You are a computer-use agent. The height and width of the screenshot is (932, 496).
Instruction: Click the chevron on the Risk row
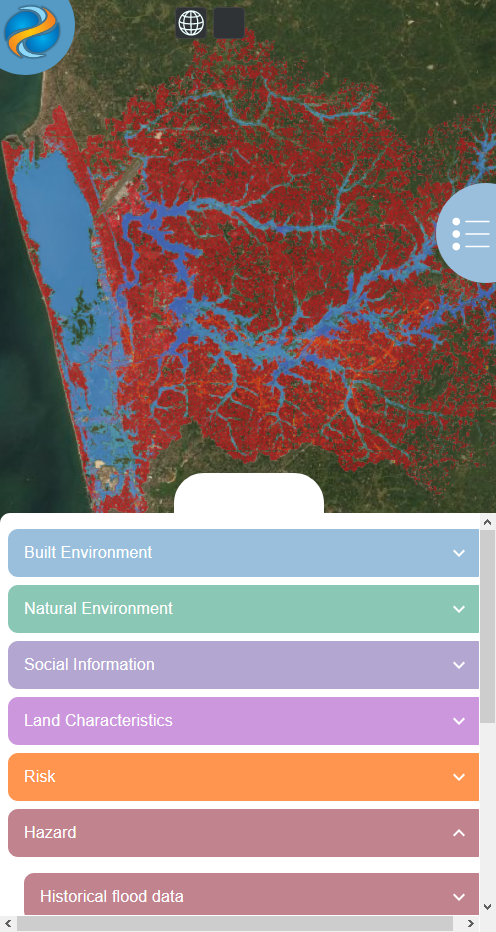point(459,777)
